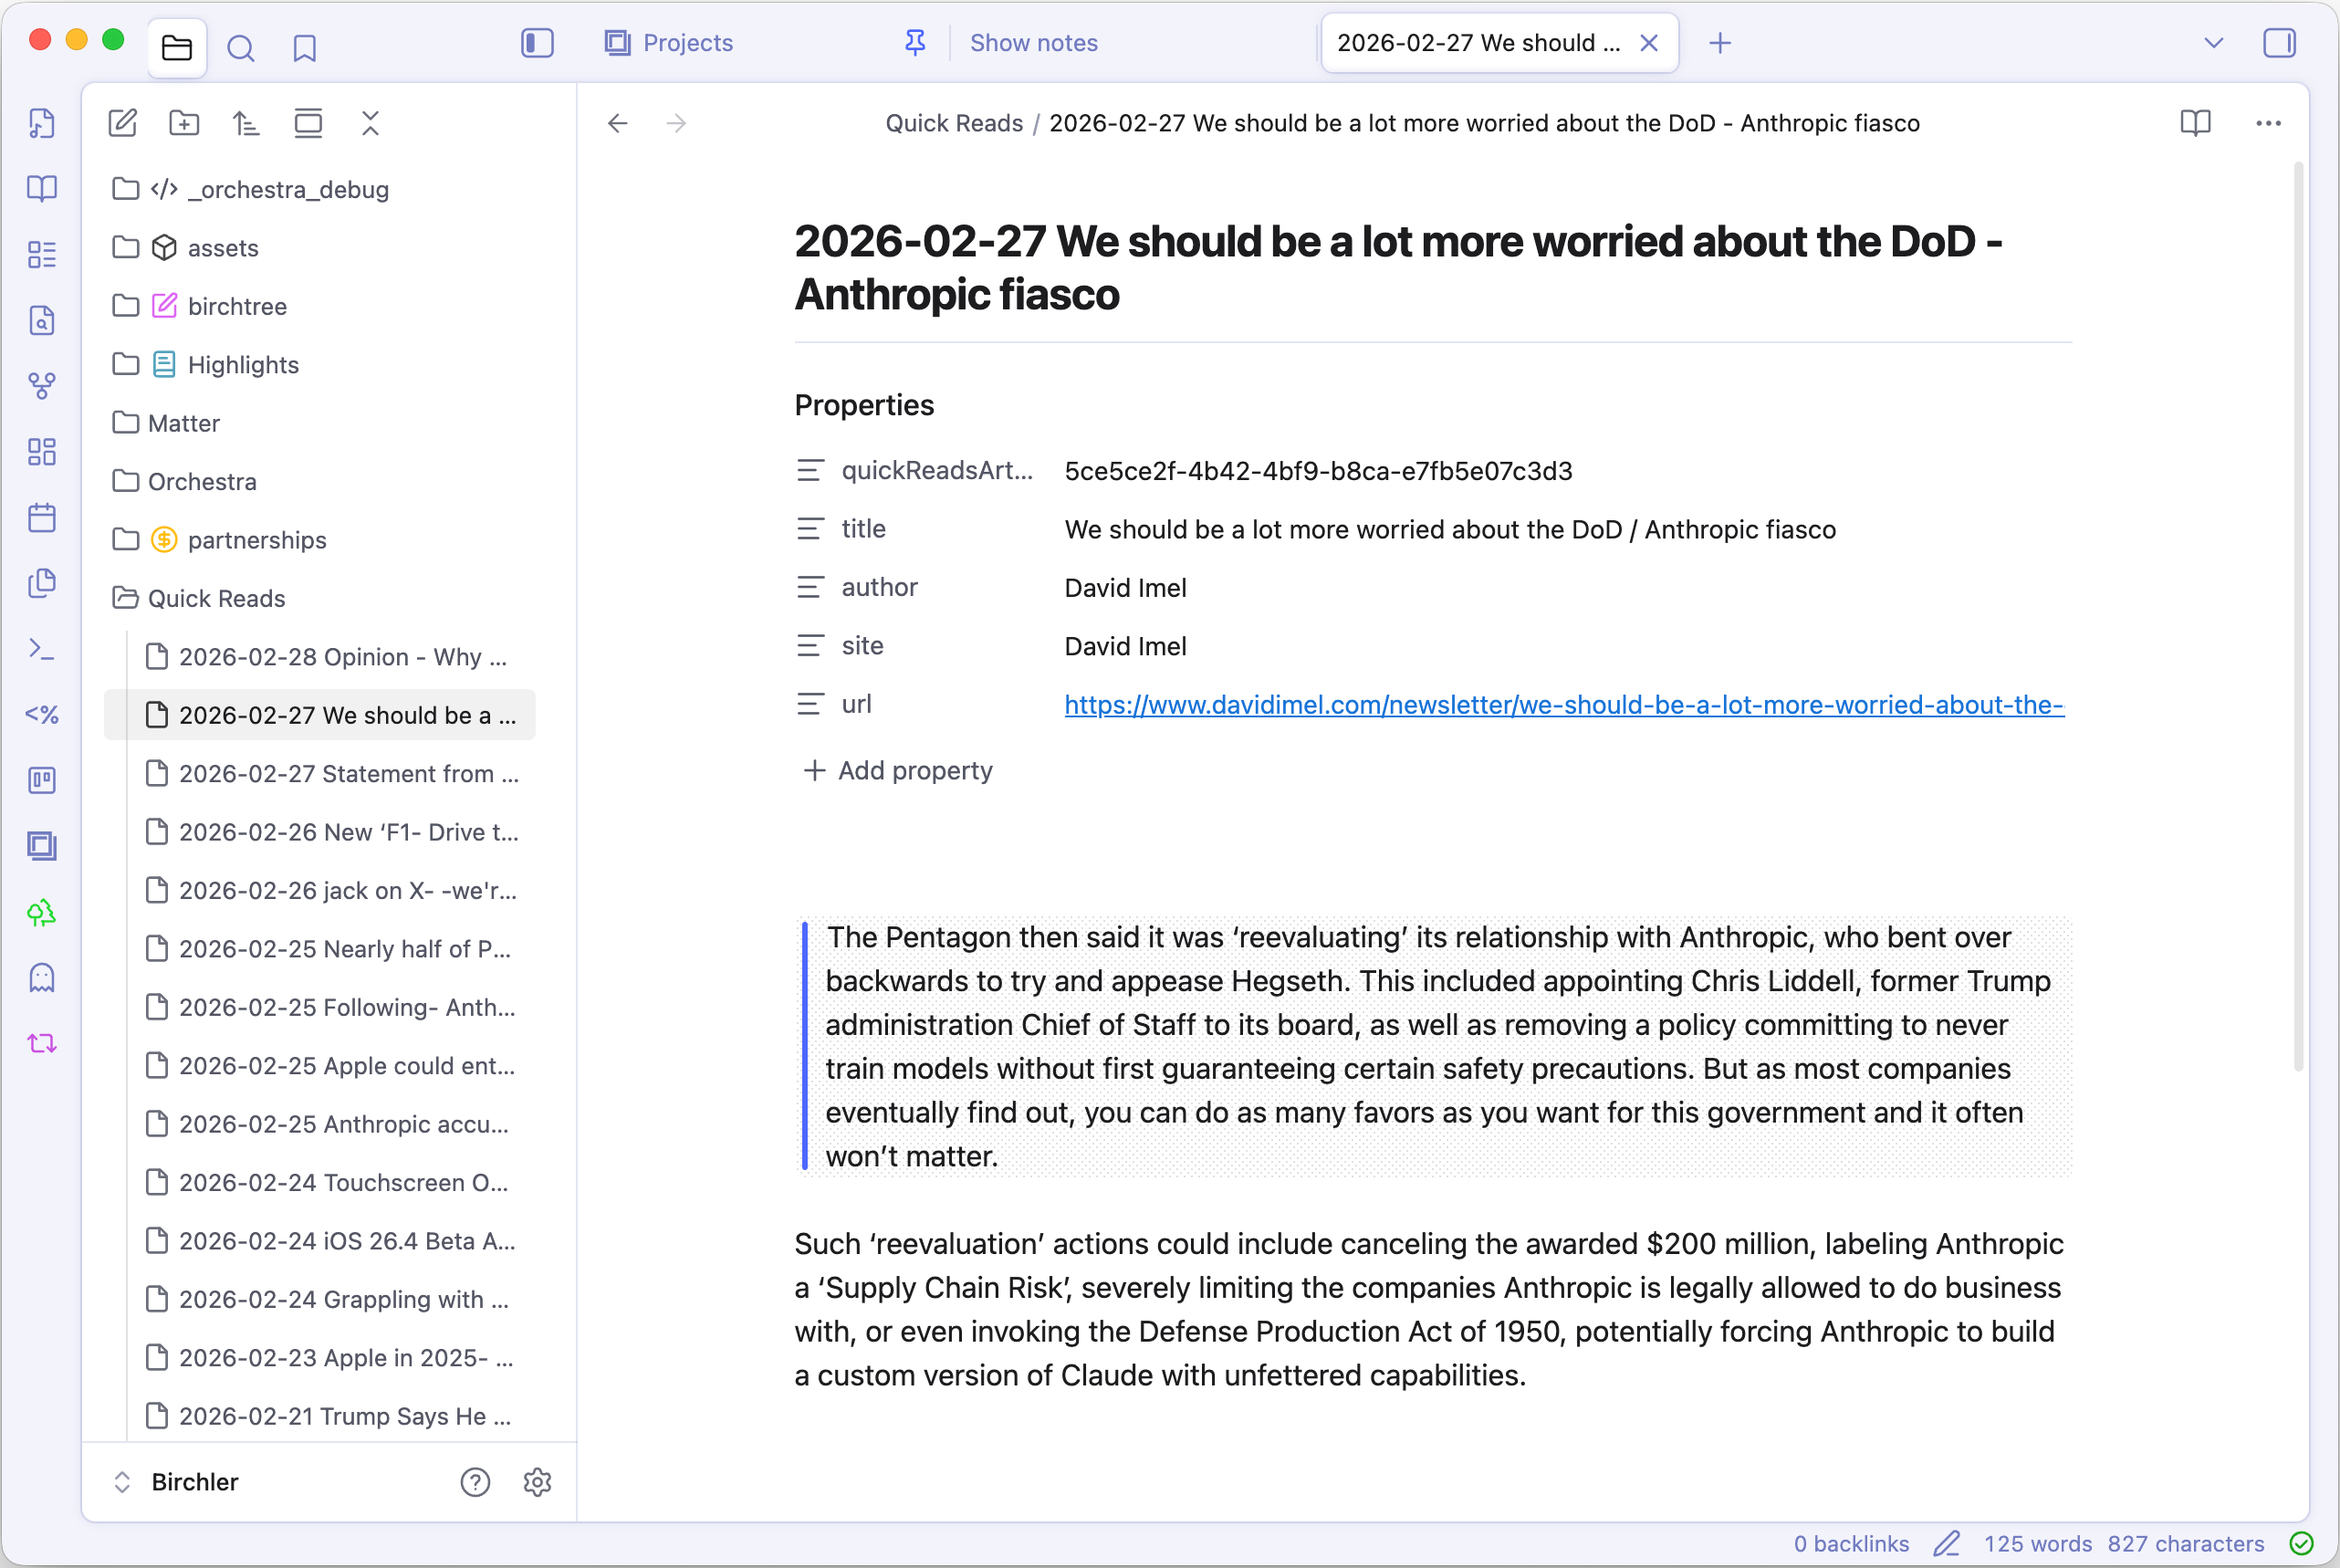Click the sync status checkmark icon
Screen dimensions: 2340x1568
[2301, 1544]
